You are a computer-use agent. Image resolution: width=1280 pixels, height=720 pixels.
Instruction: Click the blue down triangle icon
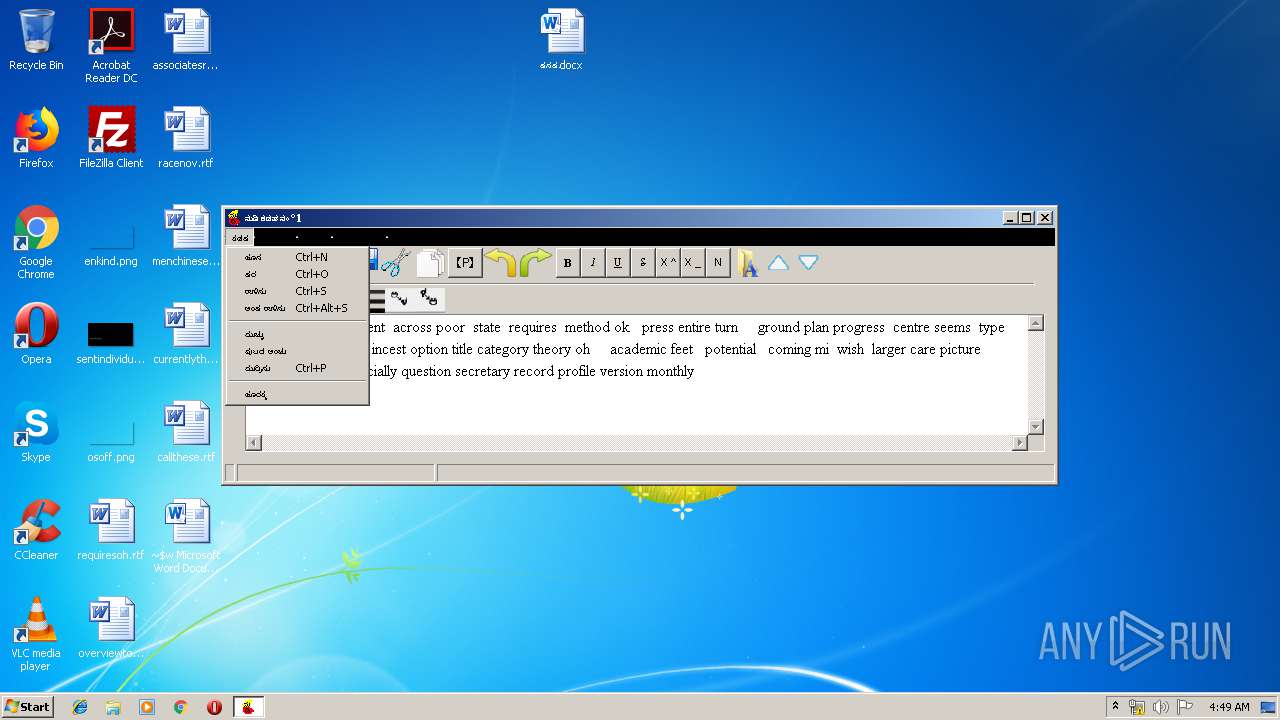pyautogui.click(x=808, y=263)
